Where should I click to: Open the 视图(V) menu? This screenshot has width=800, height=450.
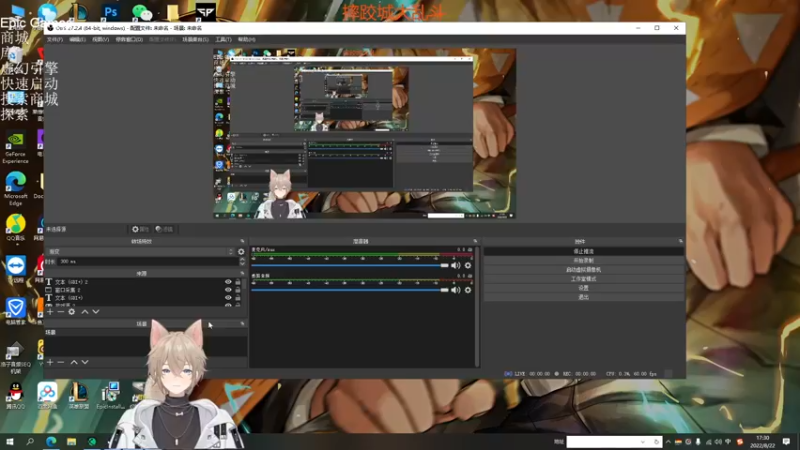(x=100, y=39)
